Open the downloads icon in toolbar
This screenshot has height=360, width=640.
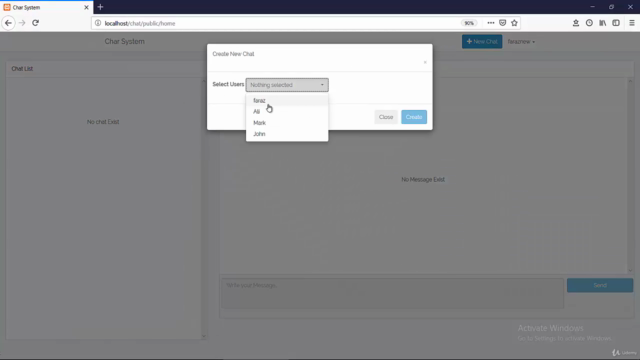click(x=576, y=23)
